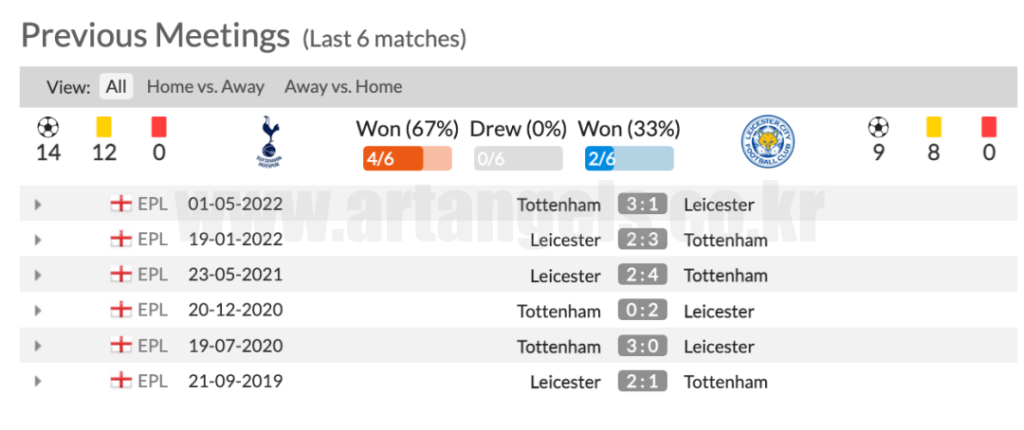Click the gray 0/6 drew bar
1024x430 pixels.
coord(518,158)
